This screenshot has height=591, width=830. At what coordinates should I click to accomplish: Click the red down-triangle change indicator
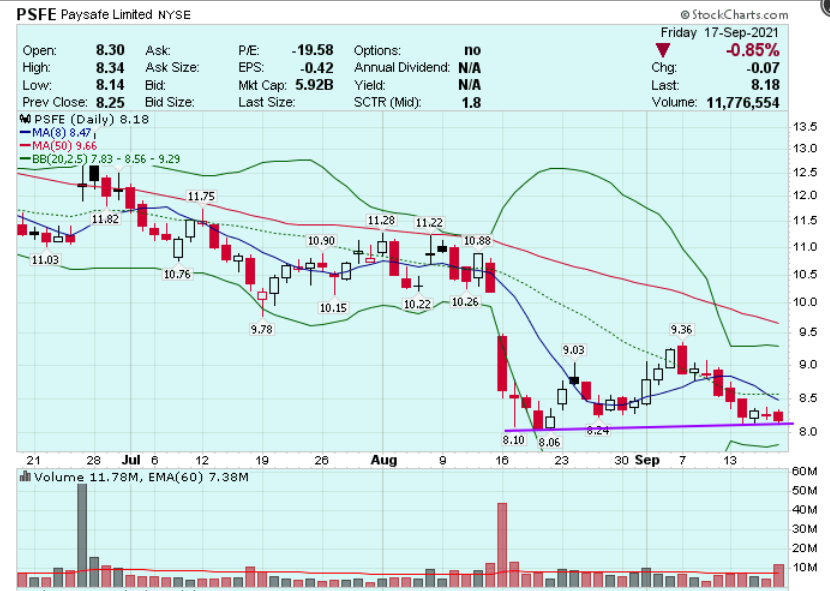tap(662, 51)
